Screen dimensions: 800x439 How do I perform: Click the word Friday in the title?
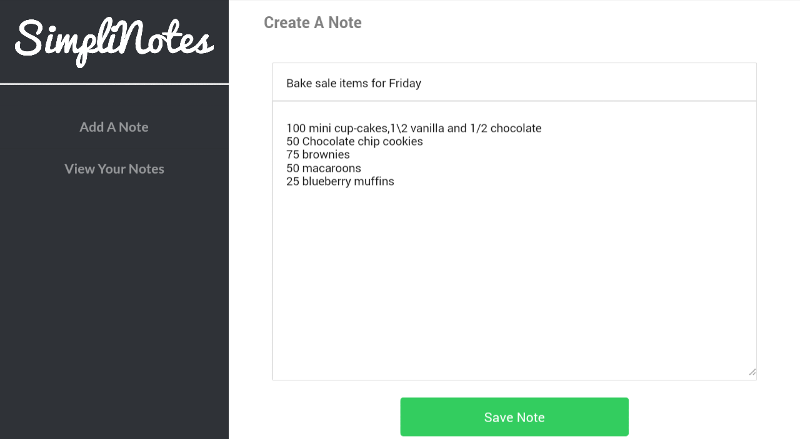[x=405, y=83]
